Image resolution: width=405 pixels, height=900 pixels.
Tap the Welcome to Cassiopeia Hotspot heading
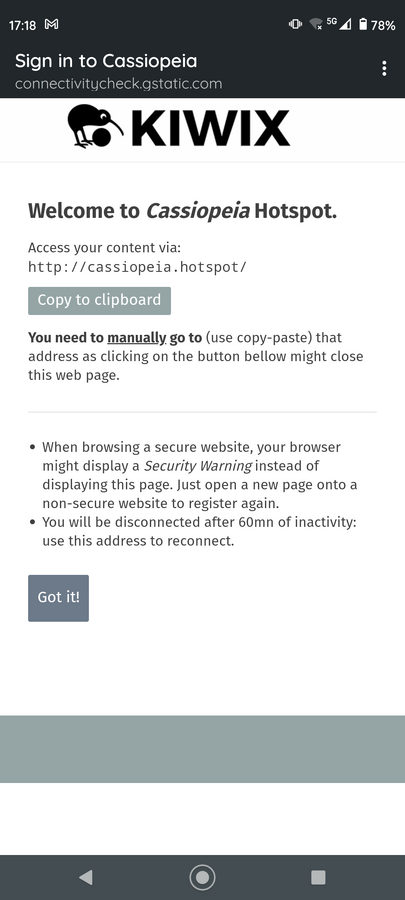pyautogui.click(x=182, y=211)
